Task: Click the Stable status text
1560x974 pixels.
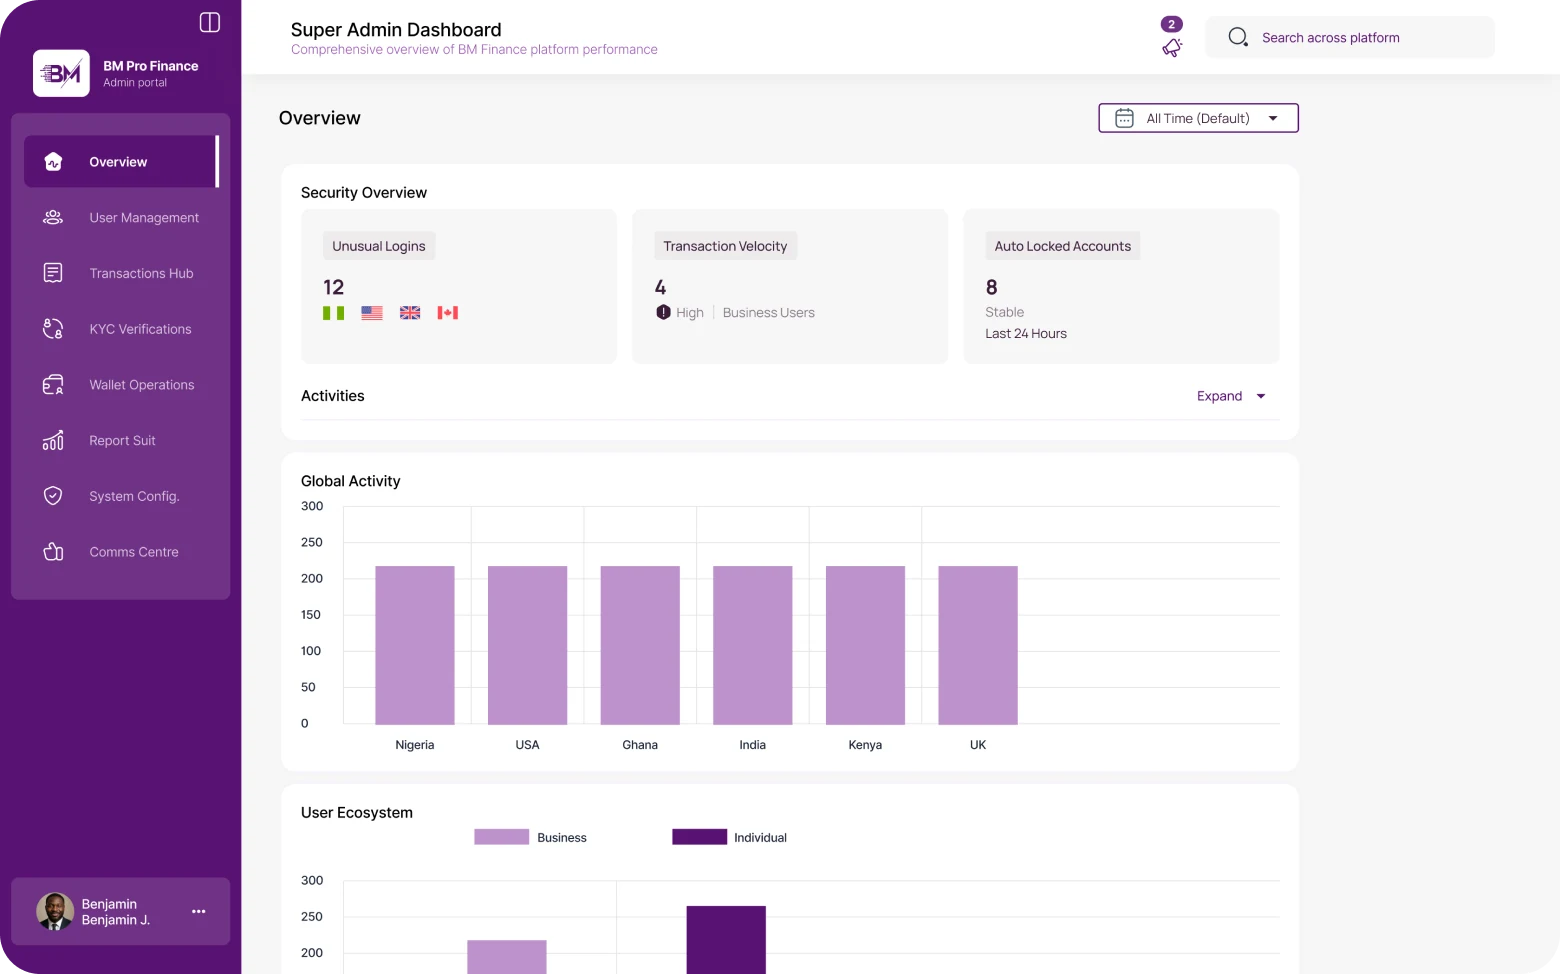Action: point(1005,312)
